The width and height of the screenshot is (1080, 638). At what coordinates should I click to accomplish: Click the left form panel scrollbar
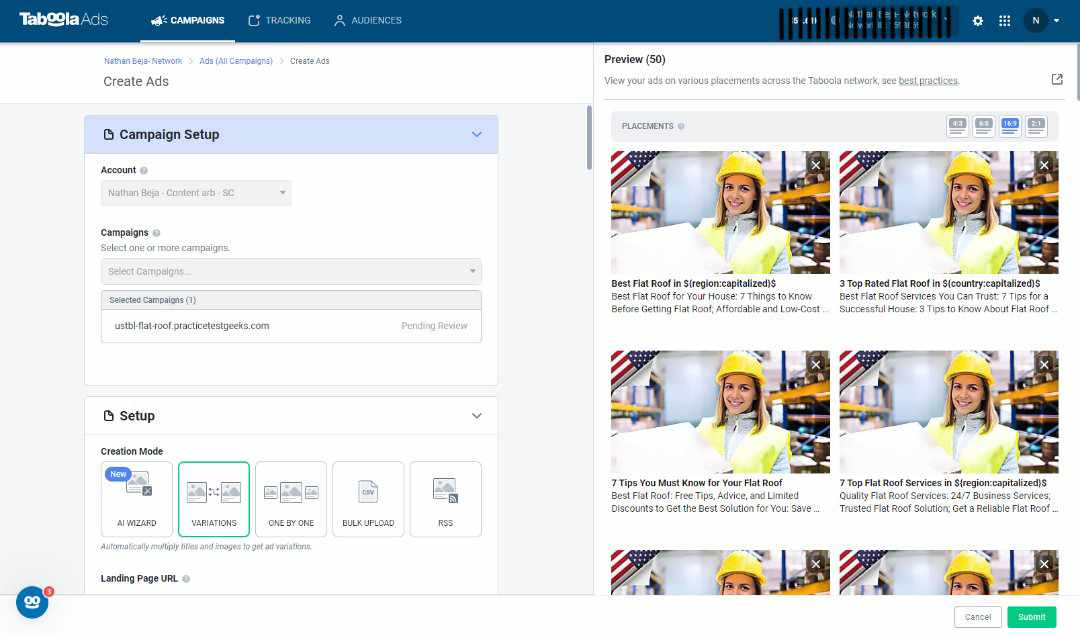589,138
